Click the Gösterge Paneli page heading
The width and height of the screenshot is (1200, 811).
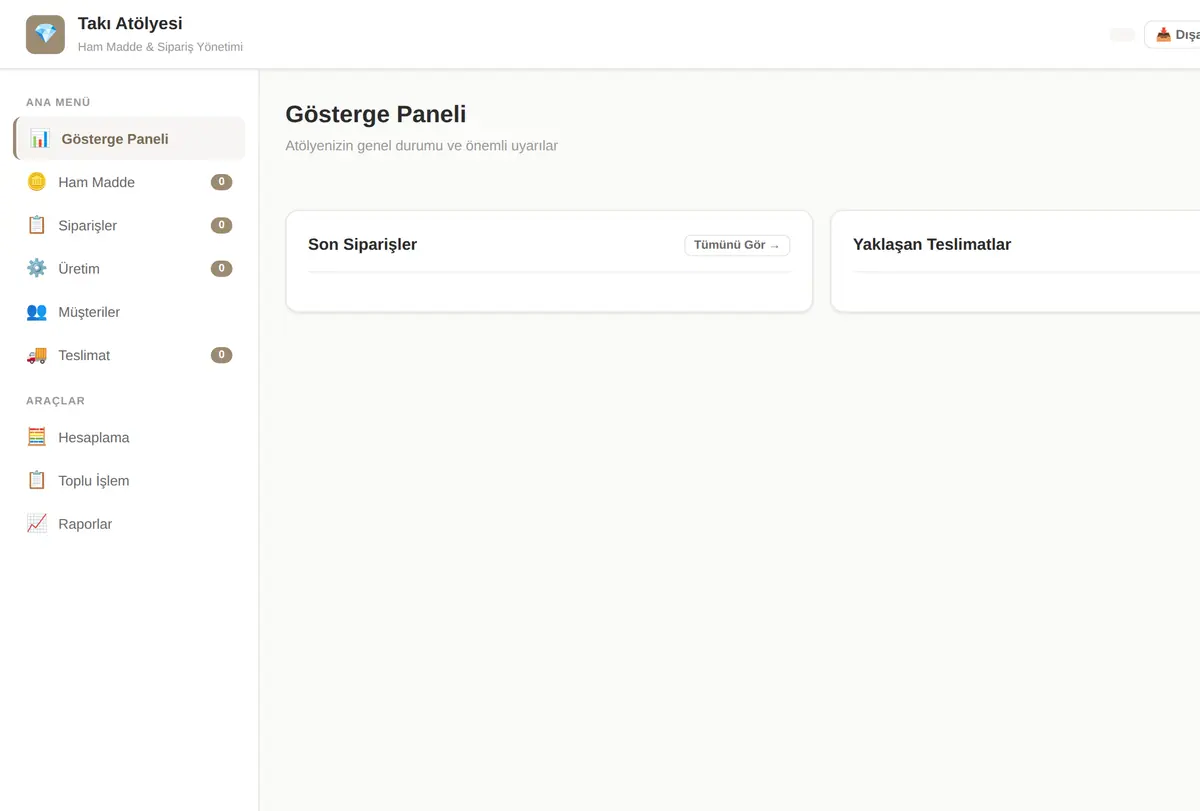point(376,114)
